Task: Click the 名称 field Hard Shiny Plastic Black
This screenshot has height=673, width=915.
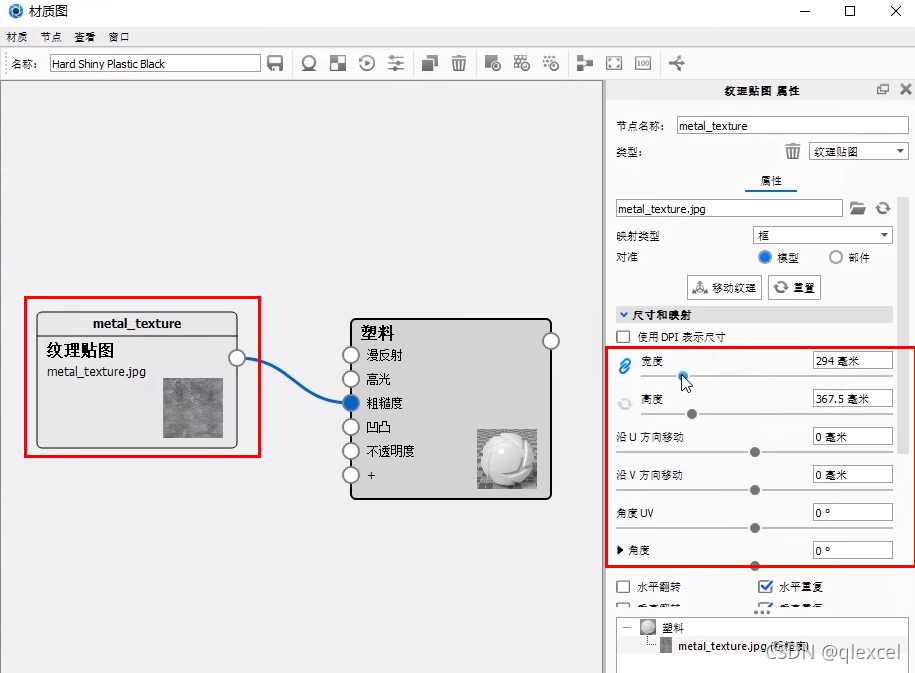Action: [x=155, y=63]
